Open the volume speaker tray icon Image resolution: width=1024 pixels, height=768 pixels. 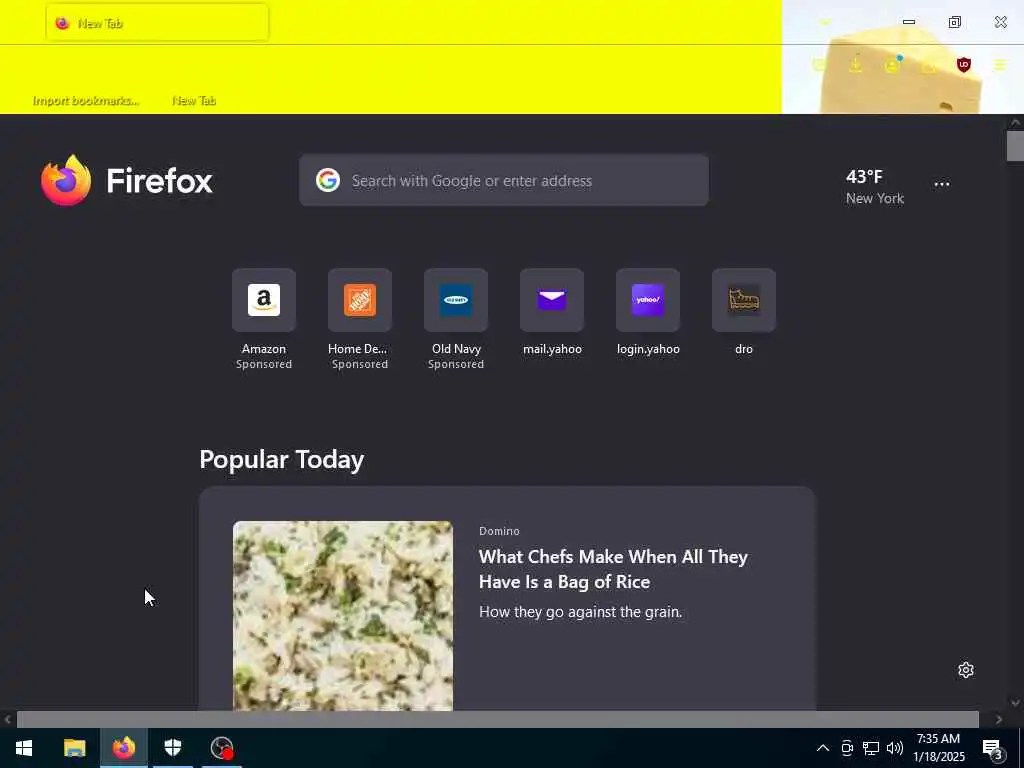(x=895, y=748)
